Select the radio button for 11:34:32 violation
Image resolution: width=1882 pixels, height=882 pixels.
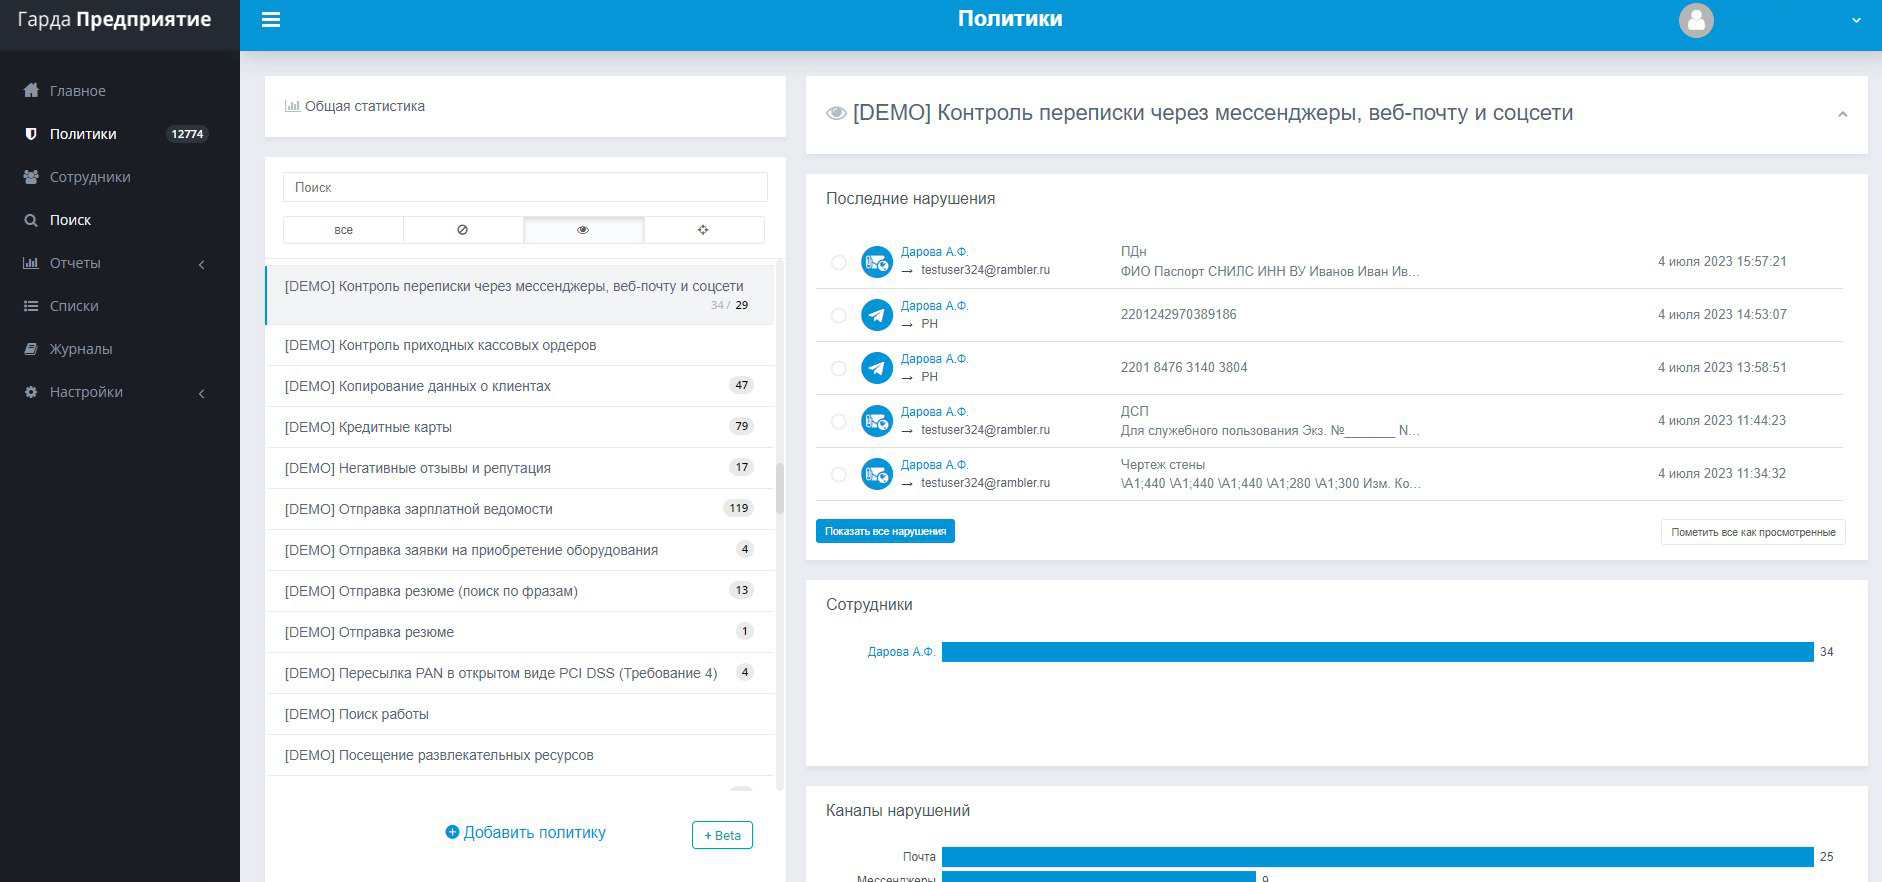tap(838, 474)
